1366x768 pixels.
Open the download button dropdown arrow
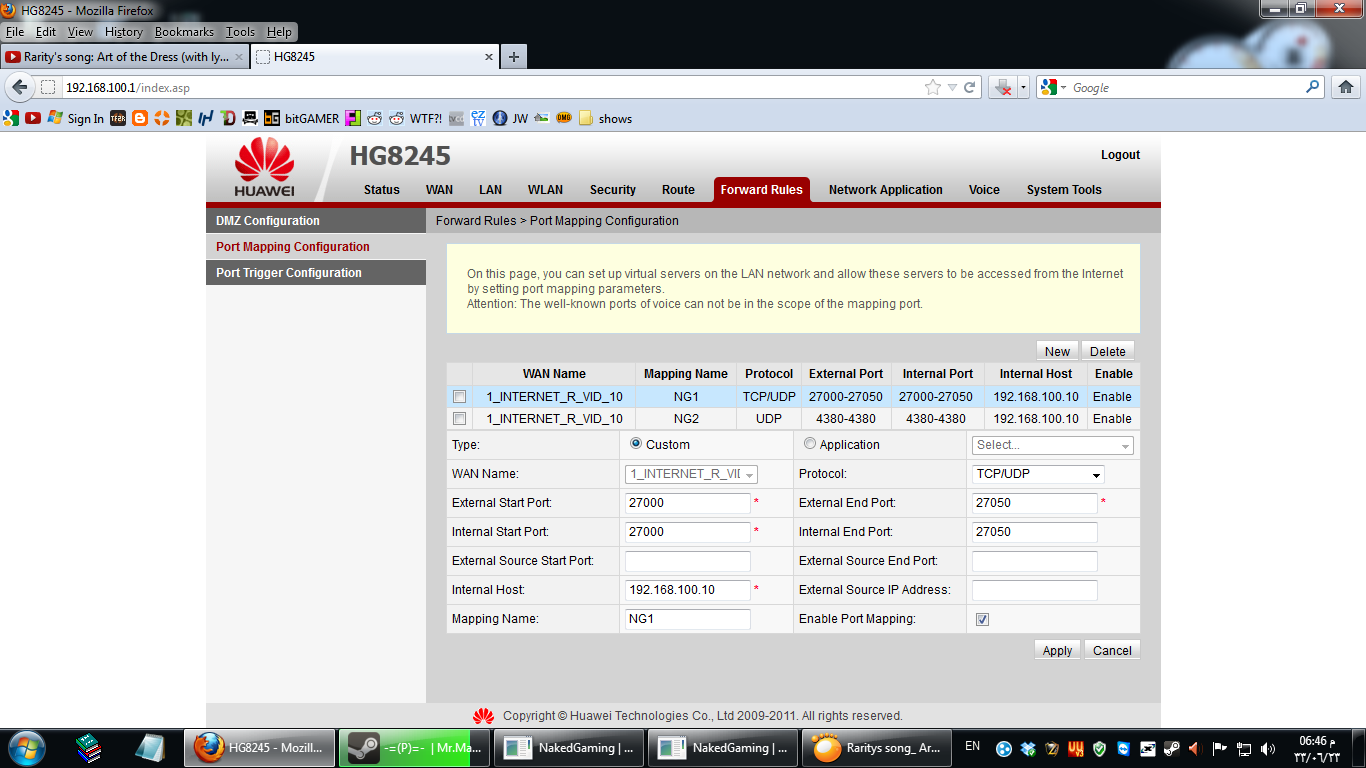(x=1023, y=88)
